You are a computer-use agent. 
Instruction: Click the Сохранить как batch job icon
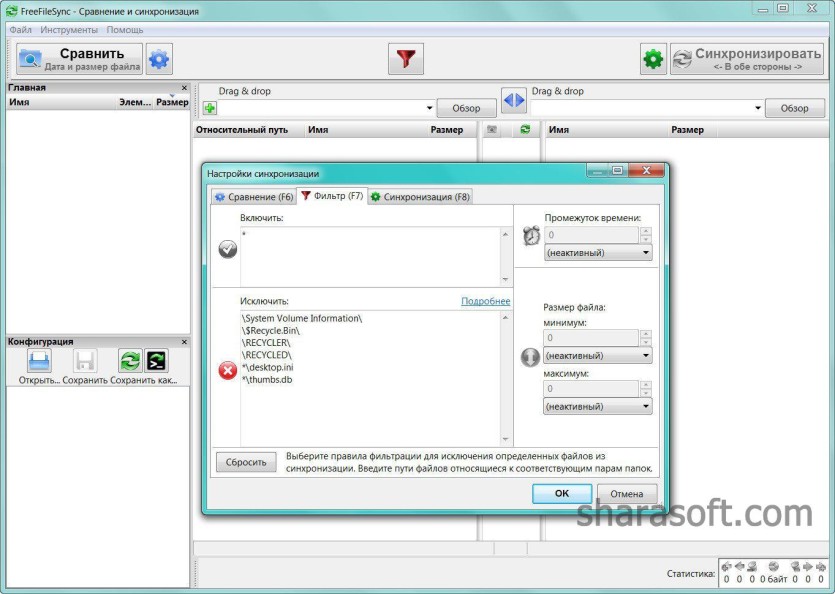157,361
